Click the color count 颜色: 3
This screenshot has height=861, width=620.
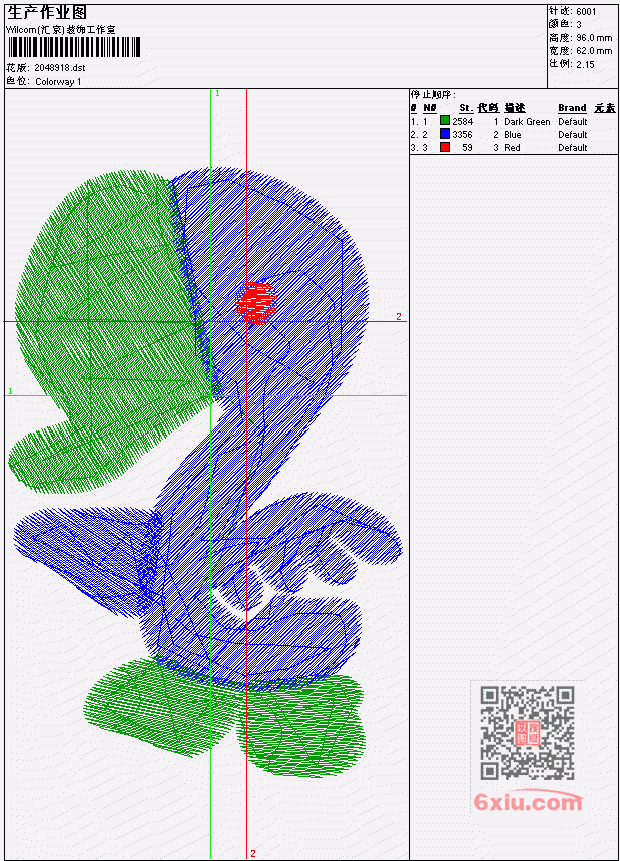click(x=565, y=24)
